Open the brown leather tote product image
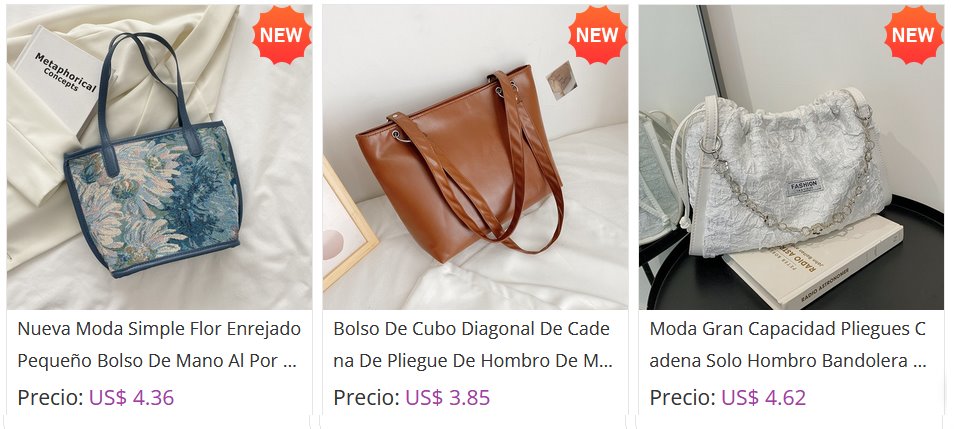The image size is (958, 429). pos(475,157)
